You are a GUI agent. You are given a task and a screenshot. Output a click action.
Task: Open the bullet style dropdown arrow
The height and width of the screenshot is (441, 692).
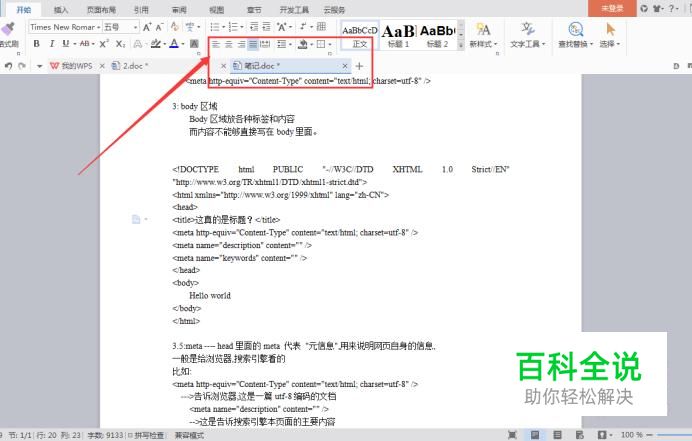click(223, 27)
